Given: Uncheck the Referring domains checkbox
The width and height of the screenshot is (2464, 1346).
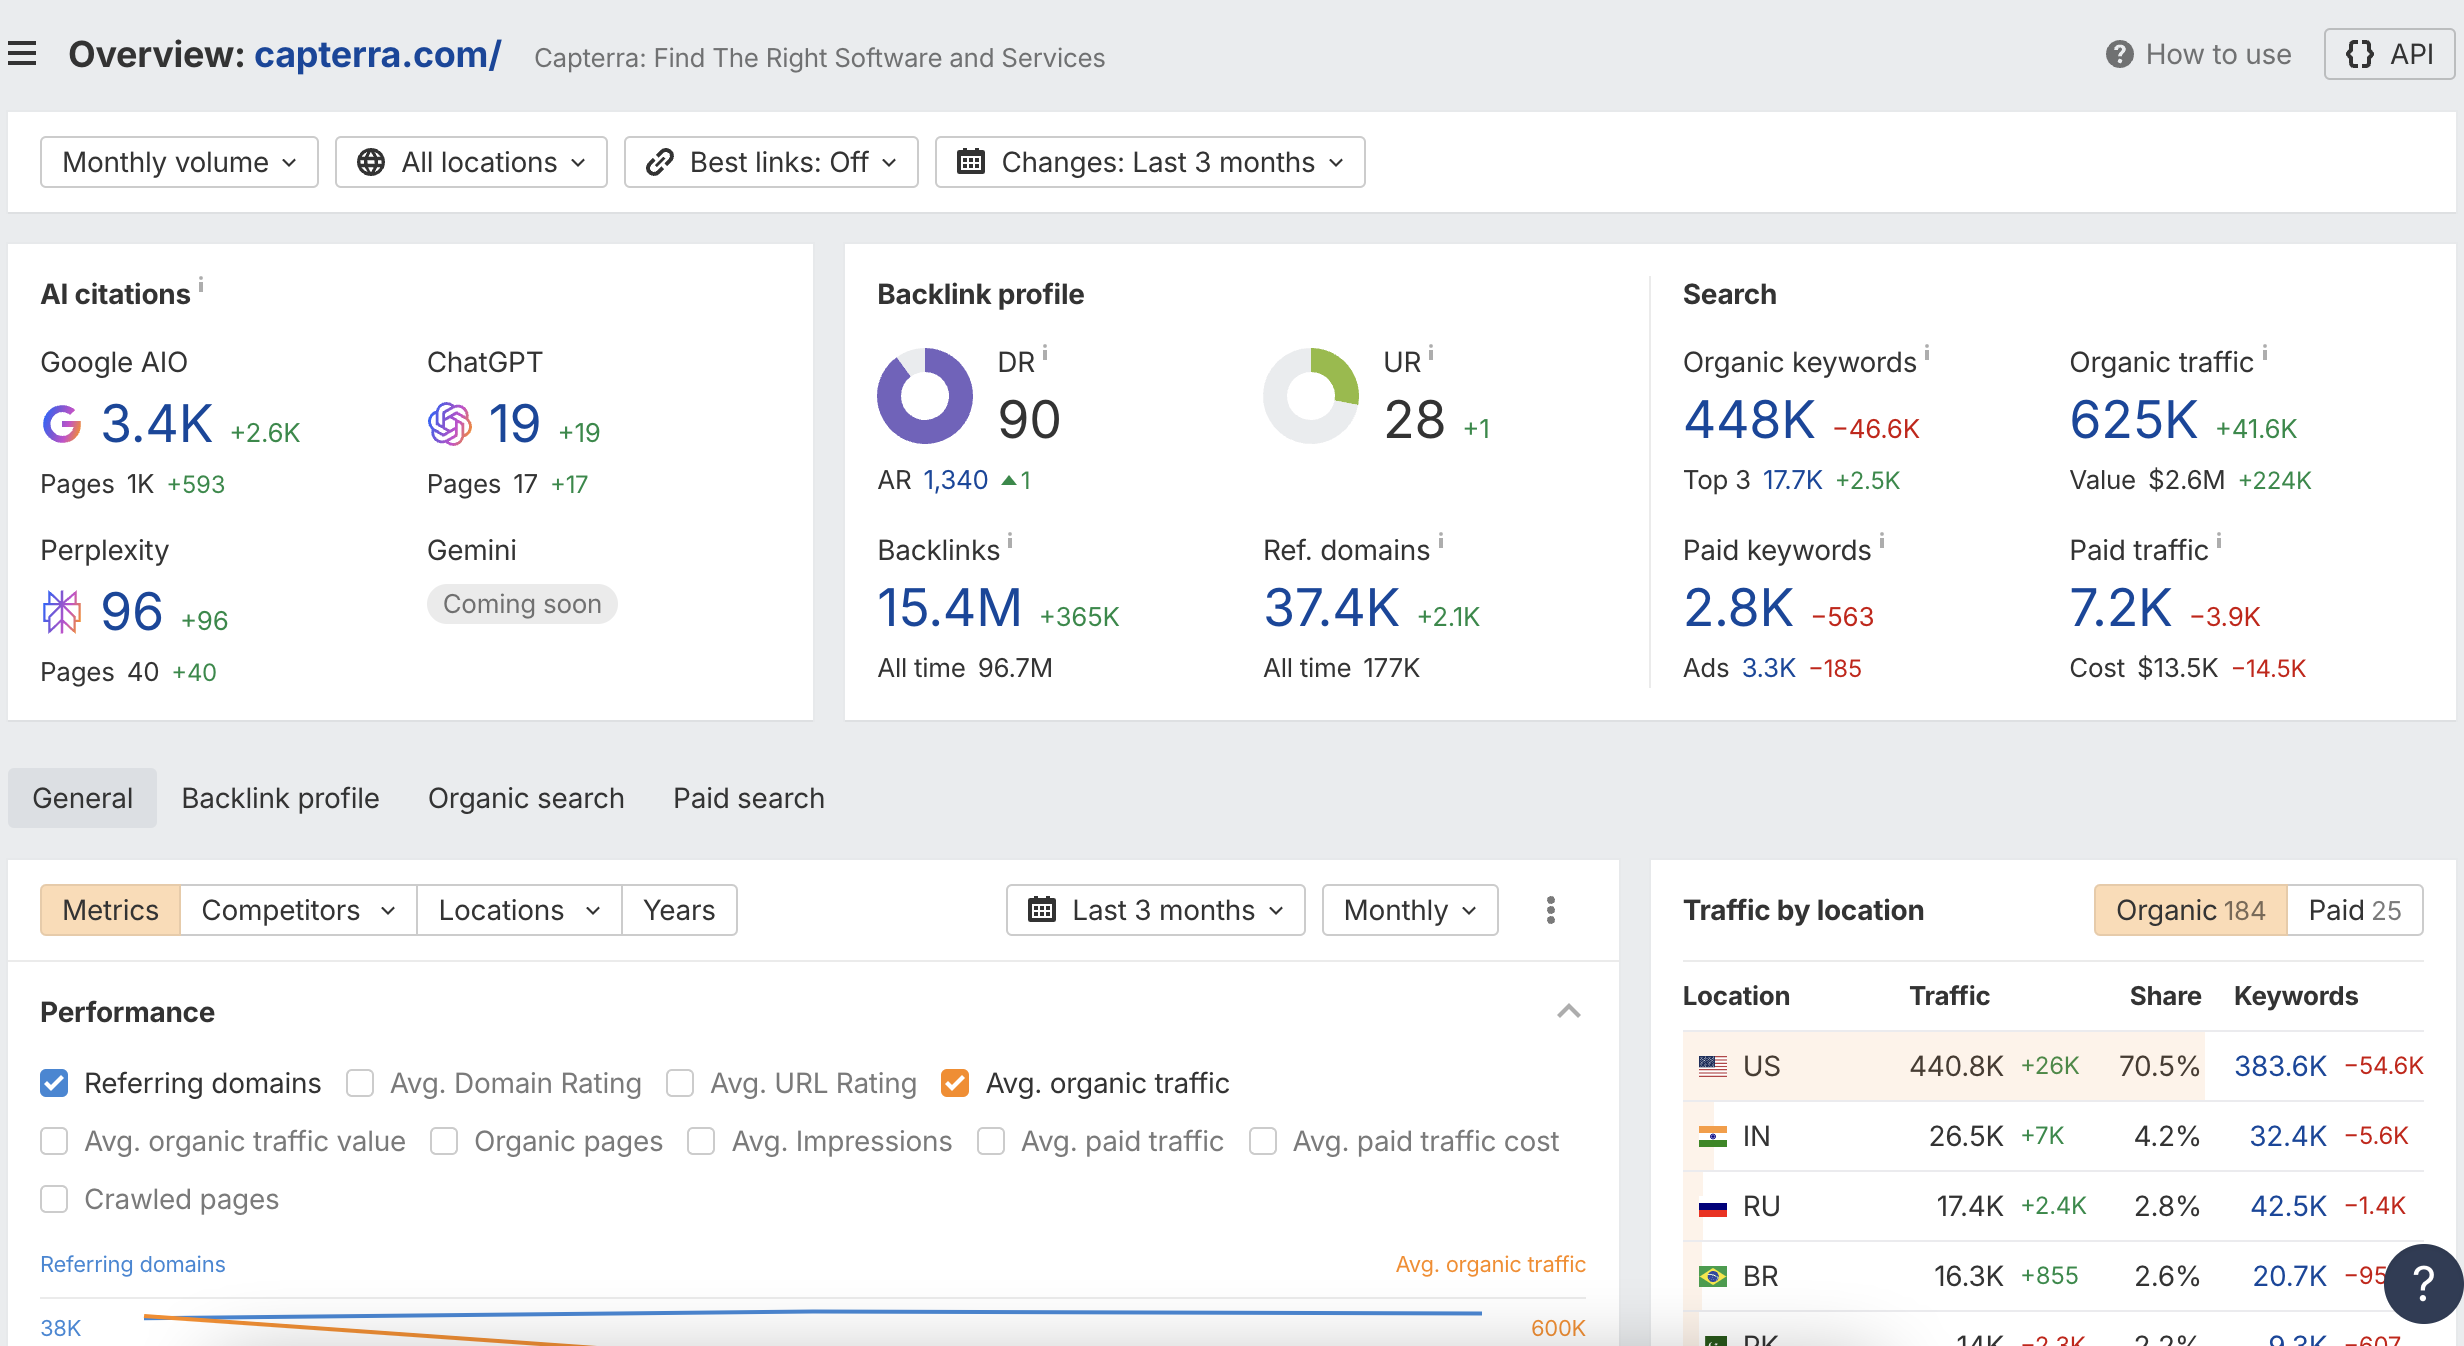Looking at the screenshot, I should tap(54, 1083).
